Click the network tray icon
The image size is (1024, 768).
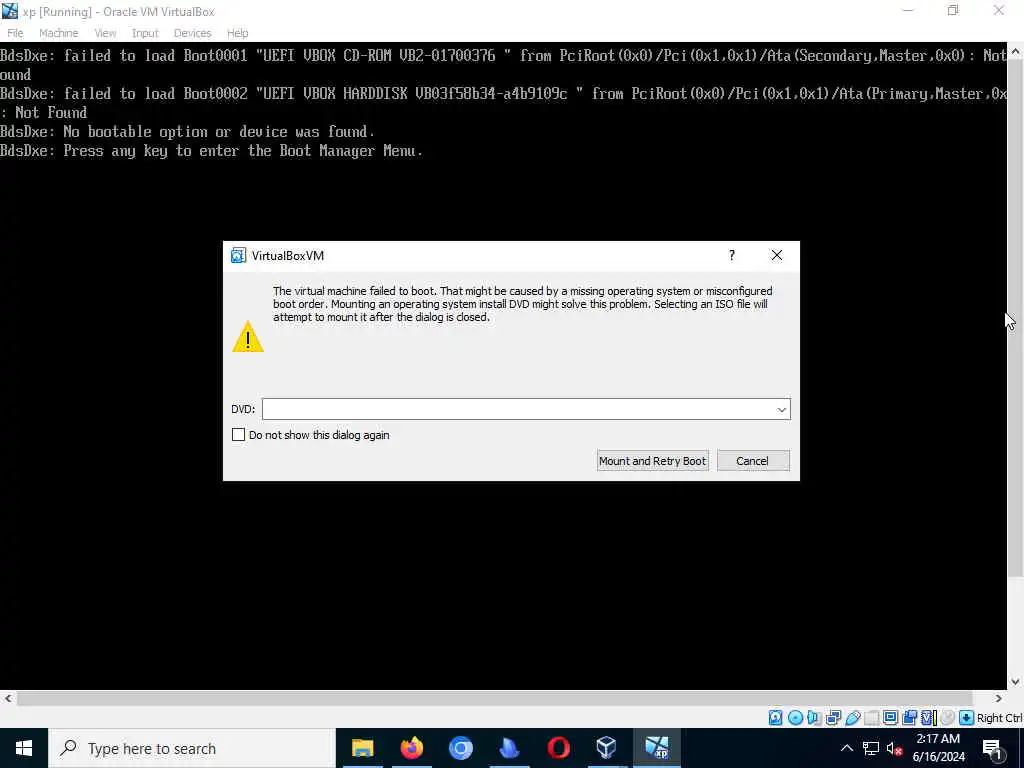(x=871, y=748)
